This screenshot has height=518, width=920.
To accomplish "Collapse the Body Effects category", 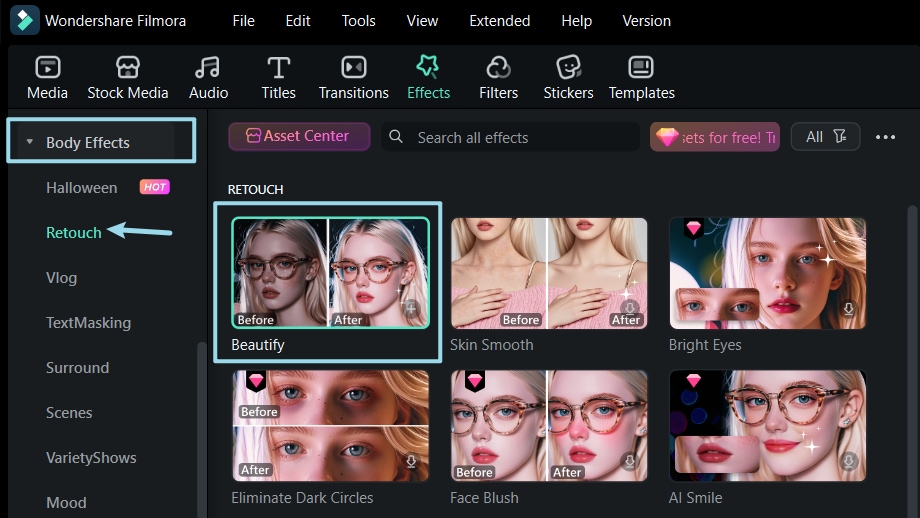I will tap(30, 142).
